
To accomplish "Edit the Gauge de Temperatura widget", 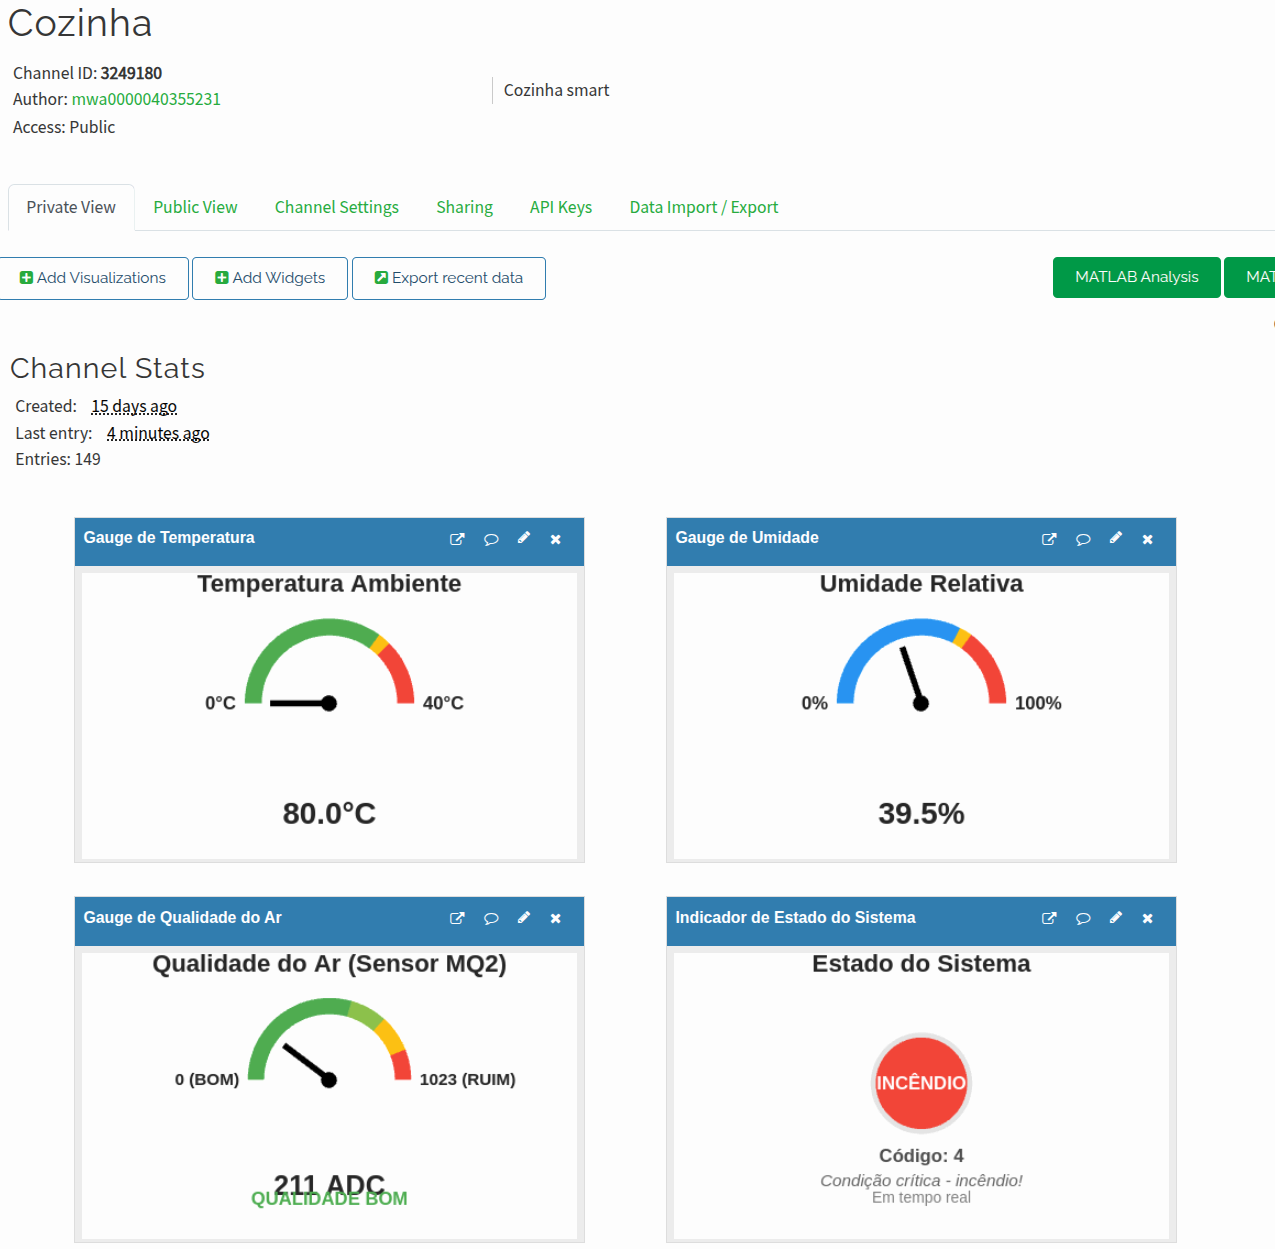I will coord(523,538).
